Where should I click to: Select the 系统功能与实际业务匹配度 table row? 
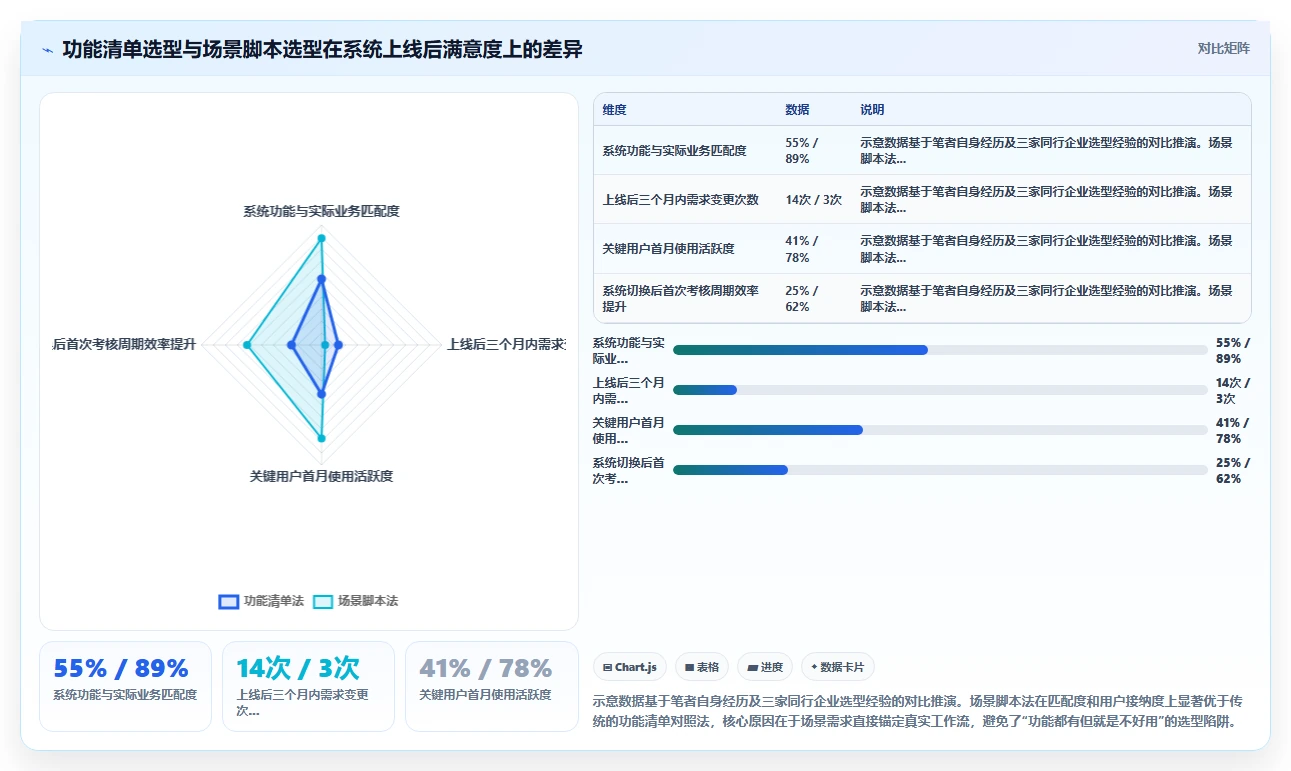click(922, 150)
